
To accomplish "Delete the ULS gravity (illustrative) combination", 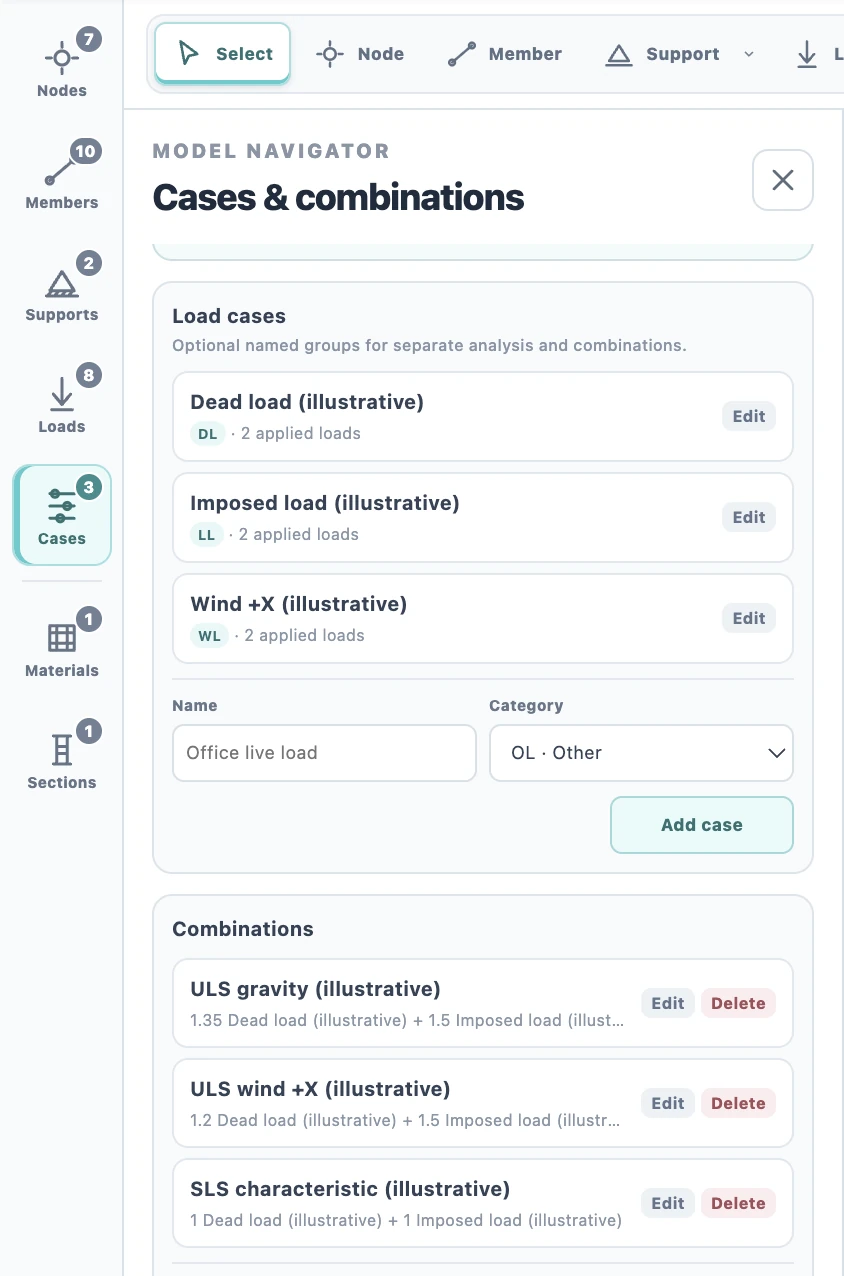I will click(738, 1003).
